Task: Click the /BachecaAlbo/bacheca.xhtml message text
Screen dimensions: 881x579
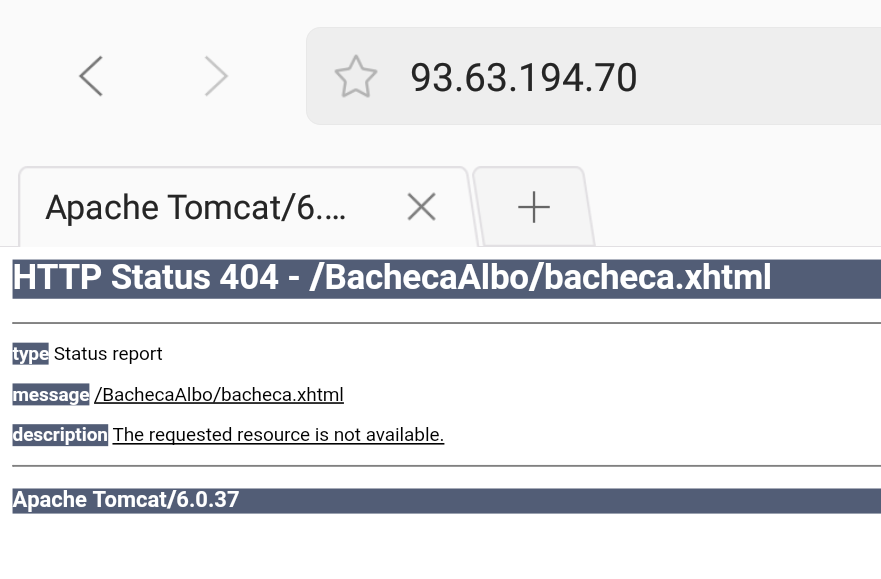Action: [x=219, y=395]
